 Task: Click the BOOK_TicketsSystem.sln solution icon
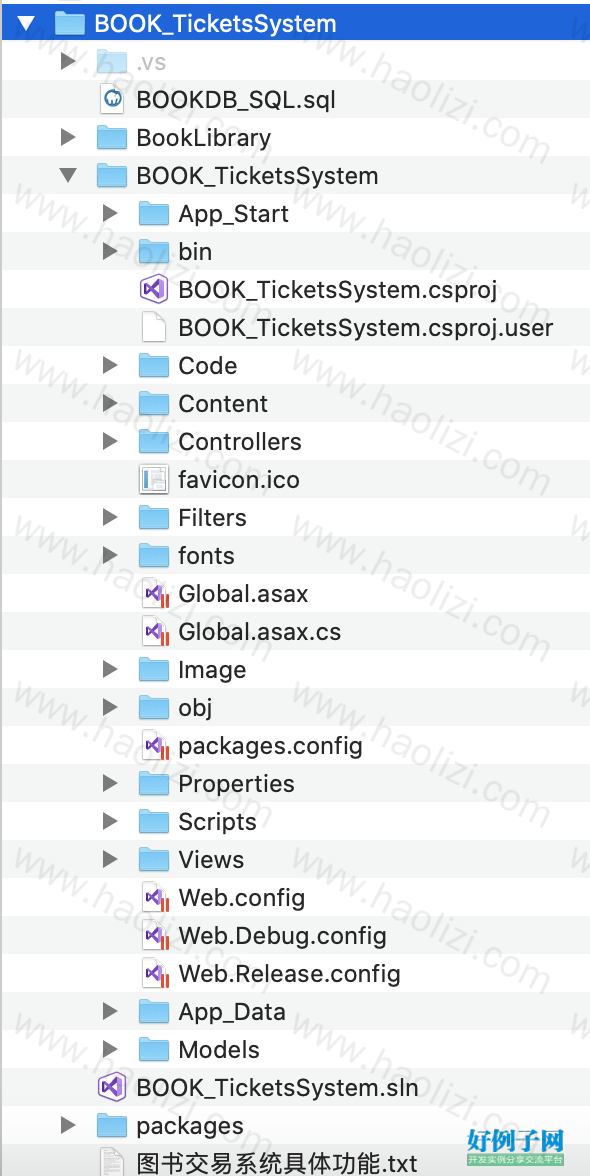(112, 1087)
